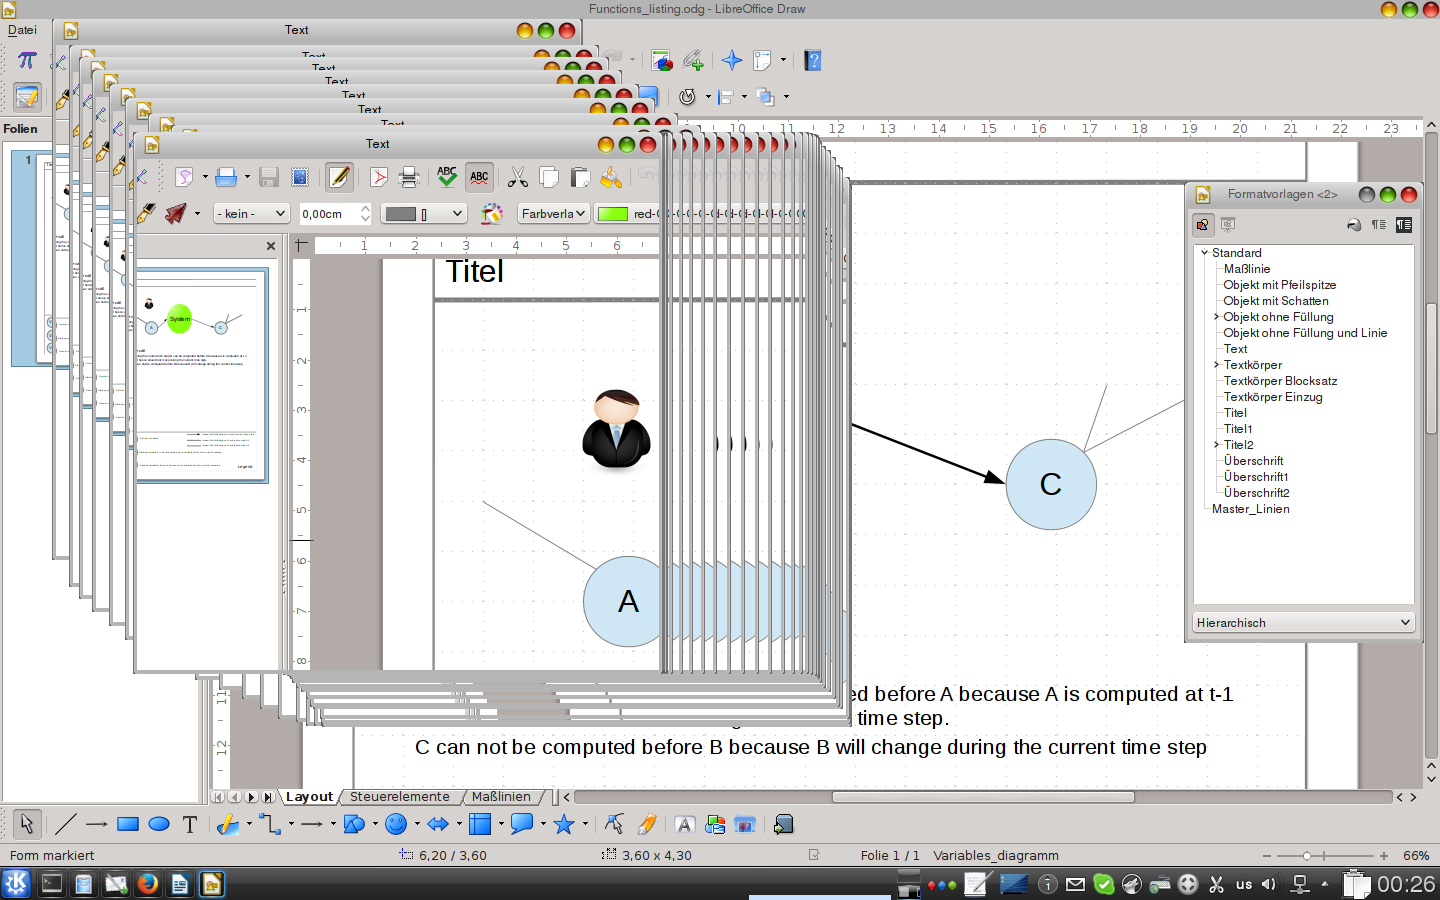Image resolution: width=1440 pixels, height=900 pixels.
Task: Select the Line drawing tool
Action: [x=65, y=824]
